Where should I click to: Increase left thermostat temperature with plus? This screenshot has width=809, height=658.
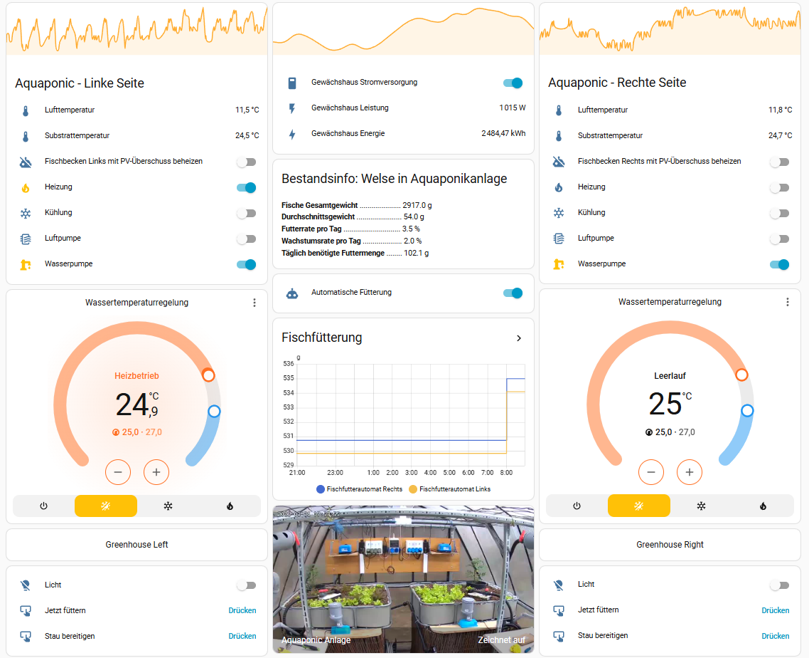coord(156,472)
